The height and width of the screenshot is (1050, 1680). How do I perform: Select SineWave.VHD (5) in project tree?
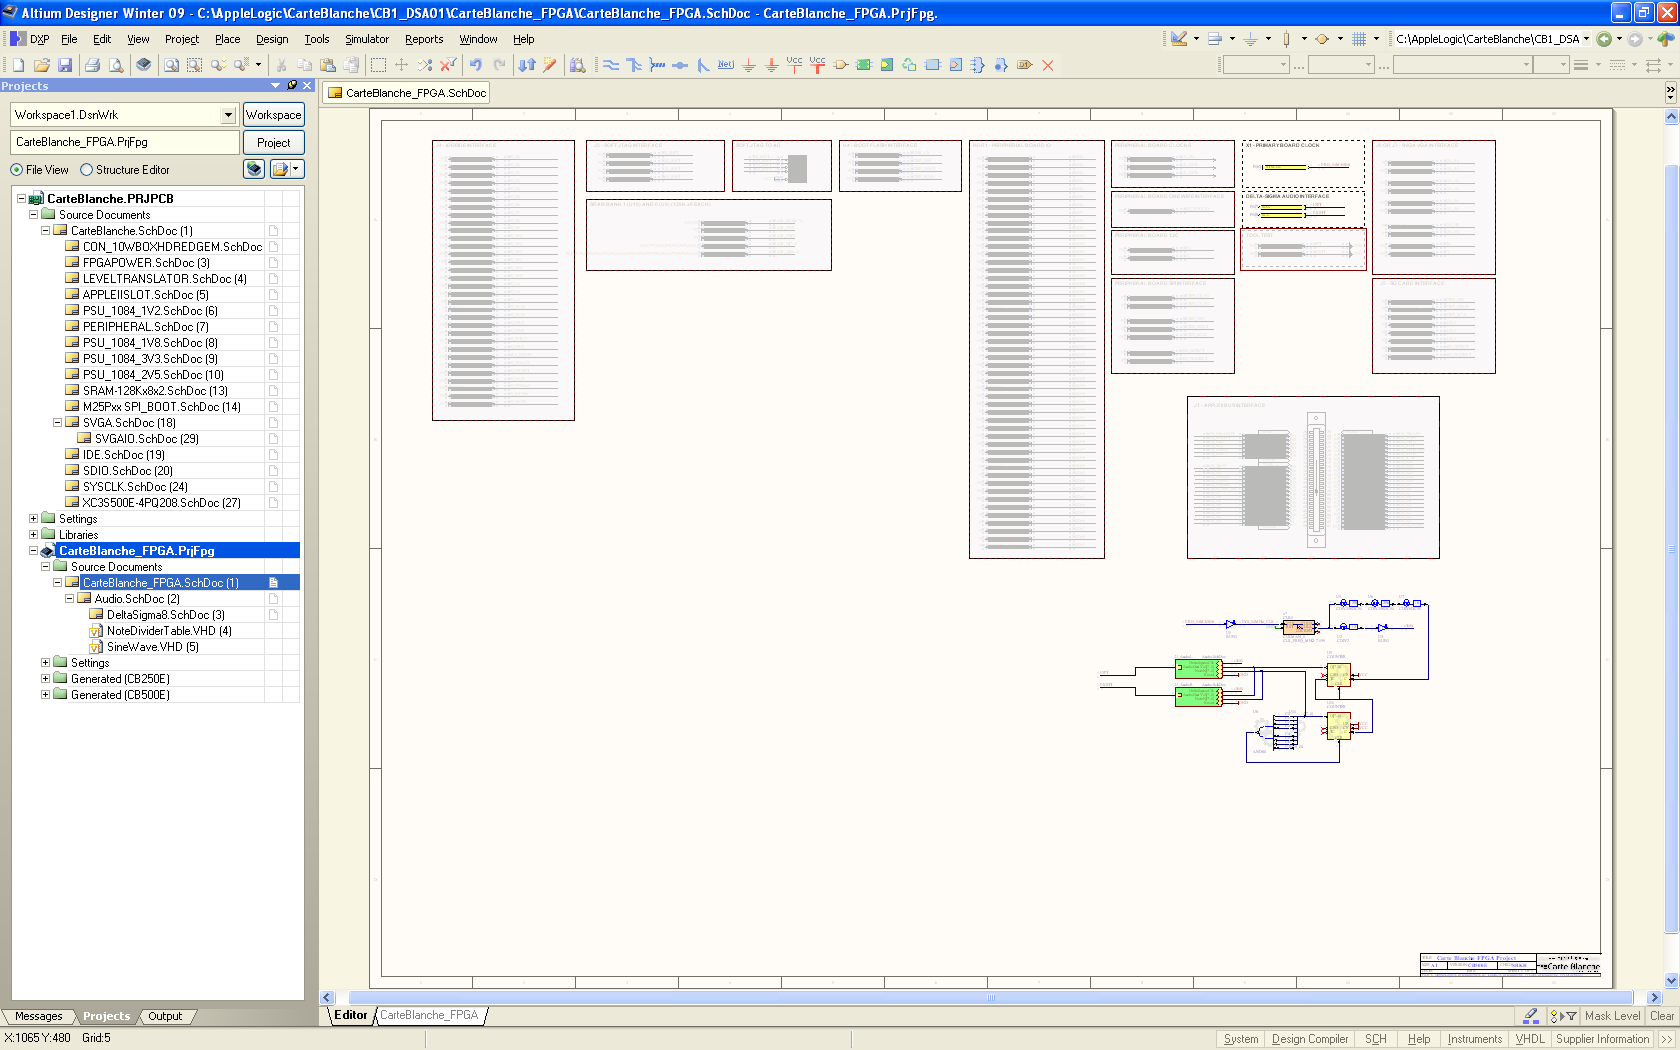[152, 647]
